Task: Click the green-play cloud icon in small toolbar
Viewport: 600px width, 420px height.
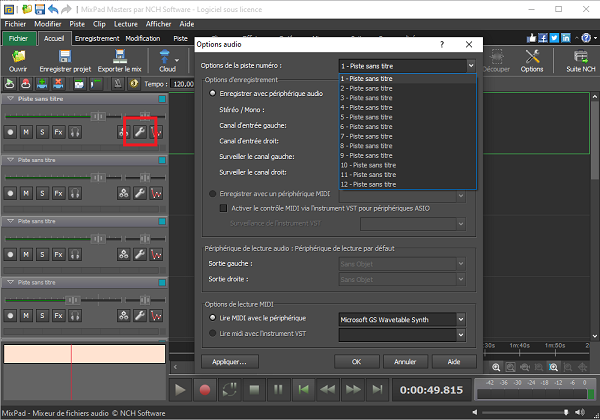Action: [10, 83]
